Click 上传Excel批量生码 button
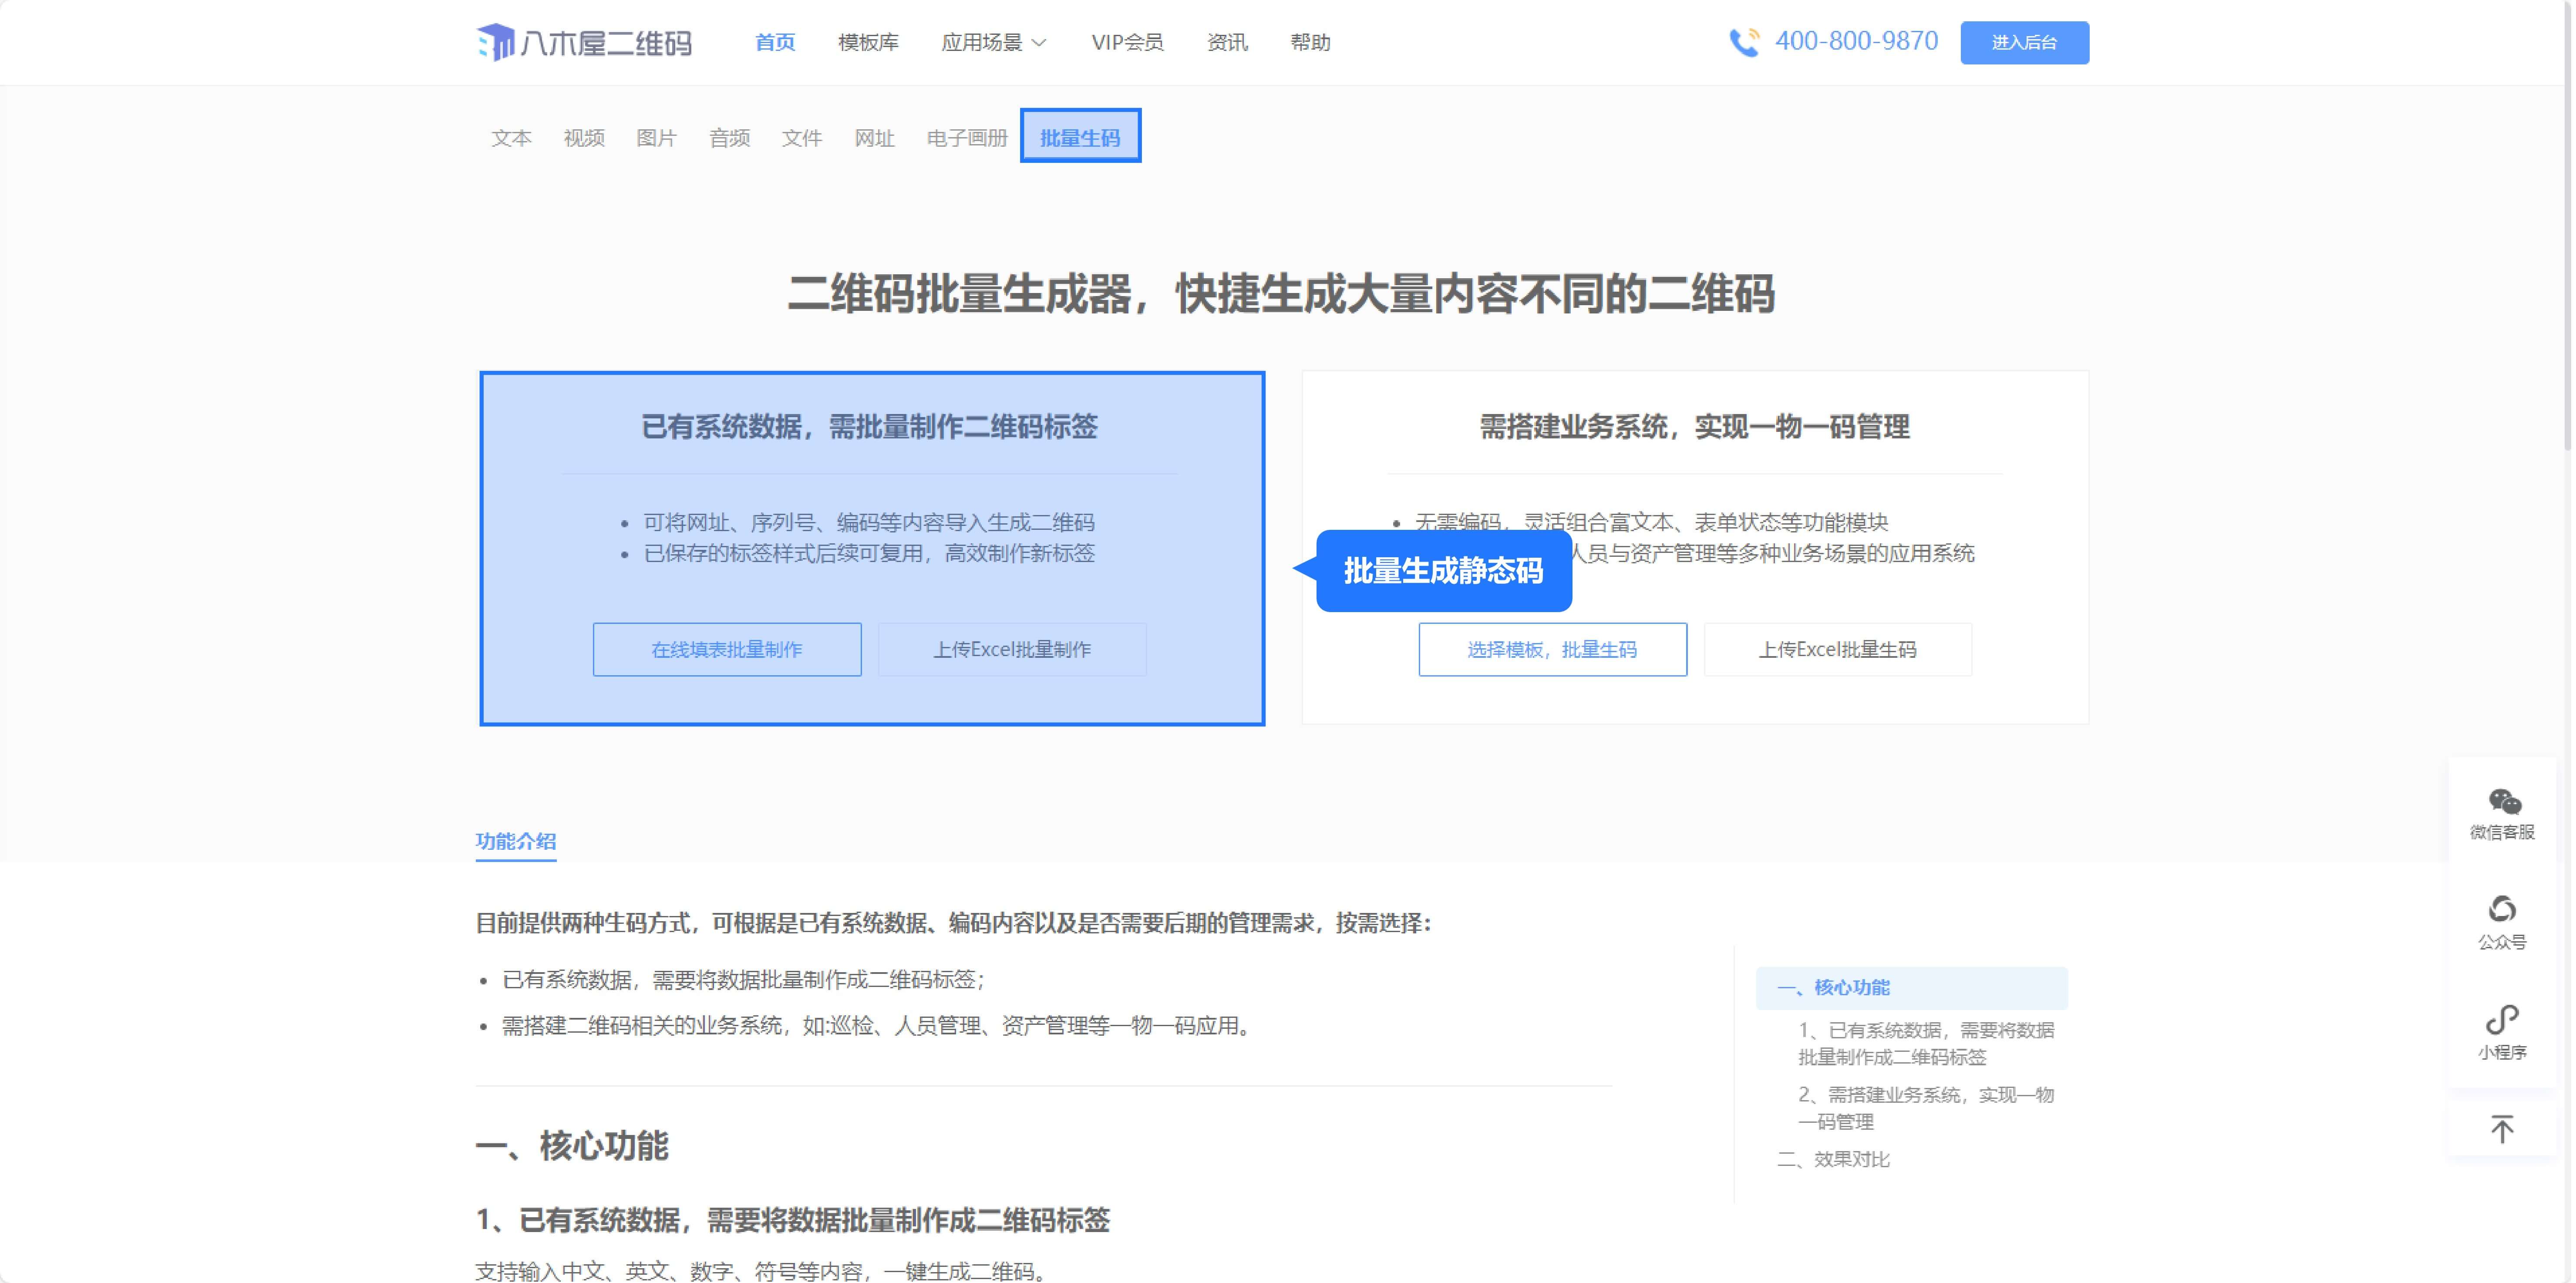Image resolution: width=2576 pixels, height=1283 pixels. coord(1837,650)
